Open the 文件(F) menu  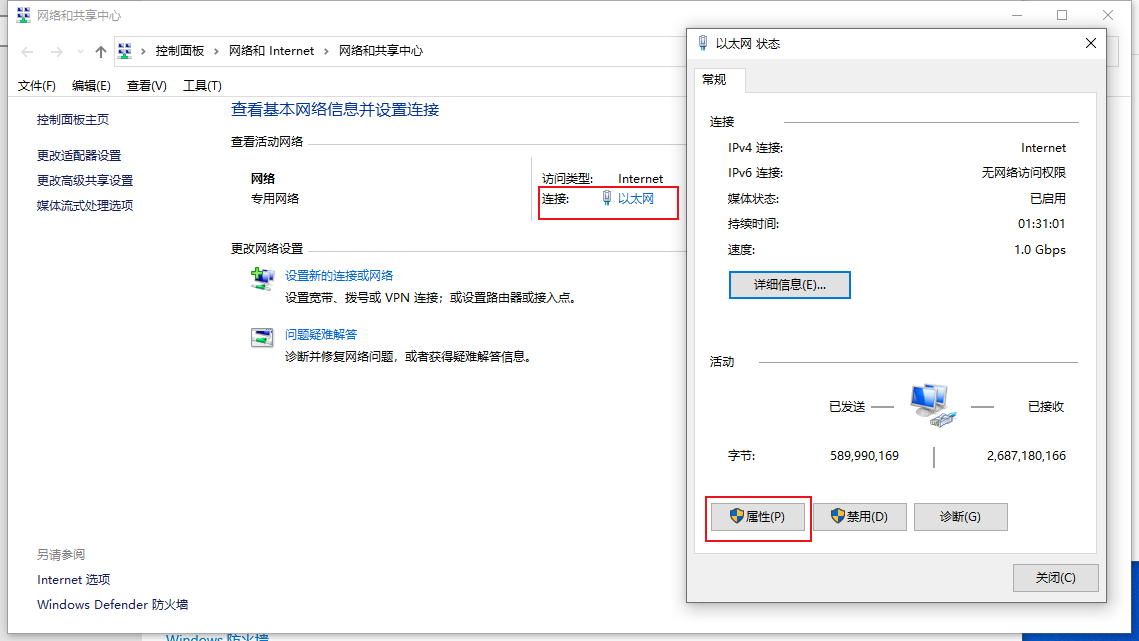click(x=37, y=86)
